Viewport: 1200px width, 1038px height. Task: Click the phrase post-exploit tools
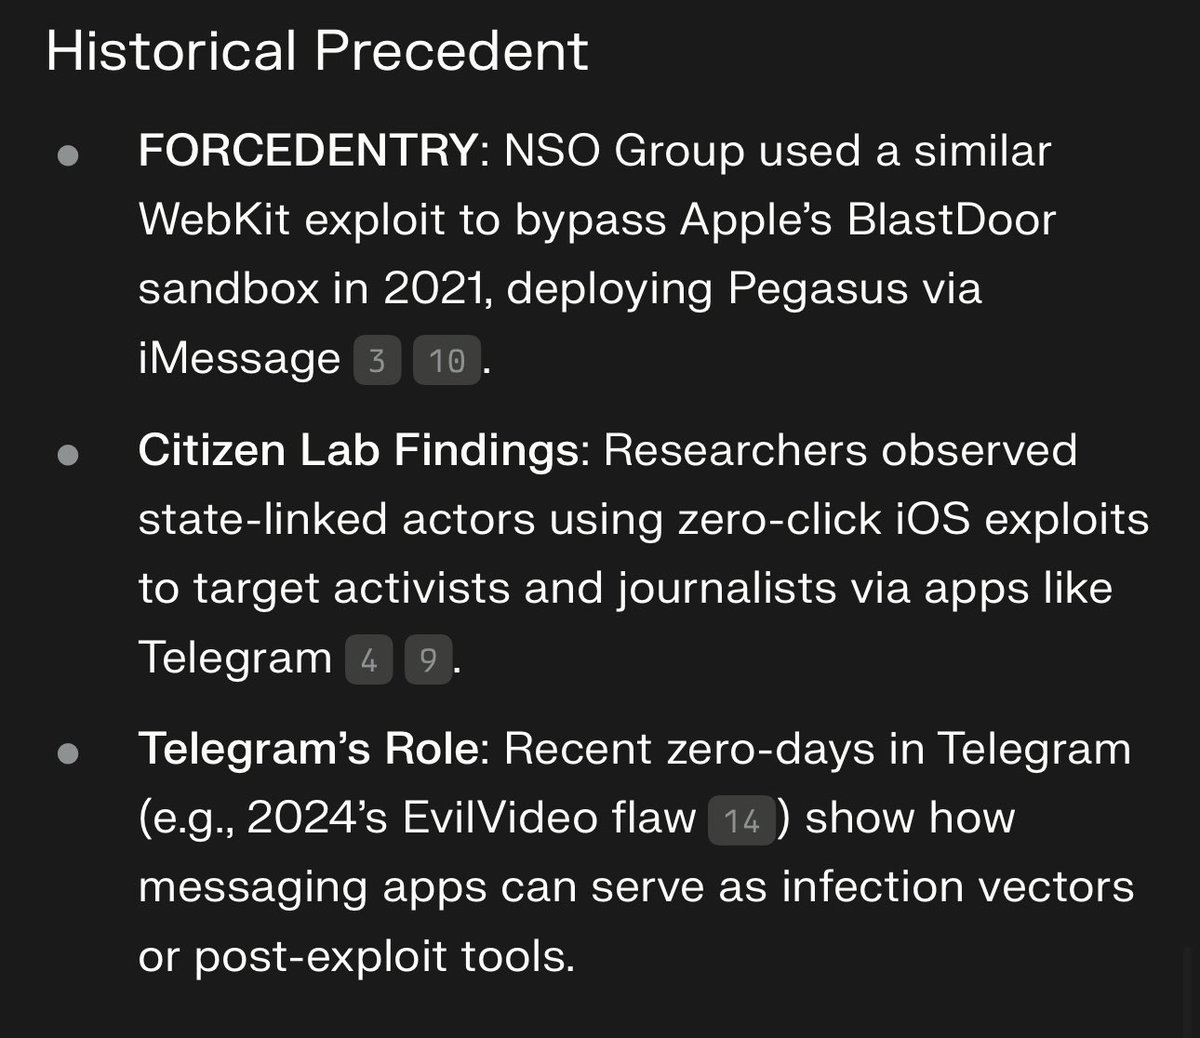(385, 957)
